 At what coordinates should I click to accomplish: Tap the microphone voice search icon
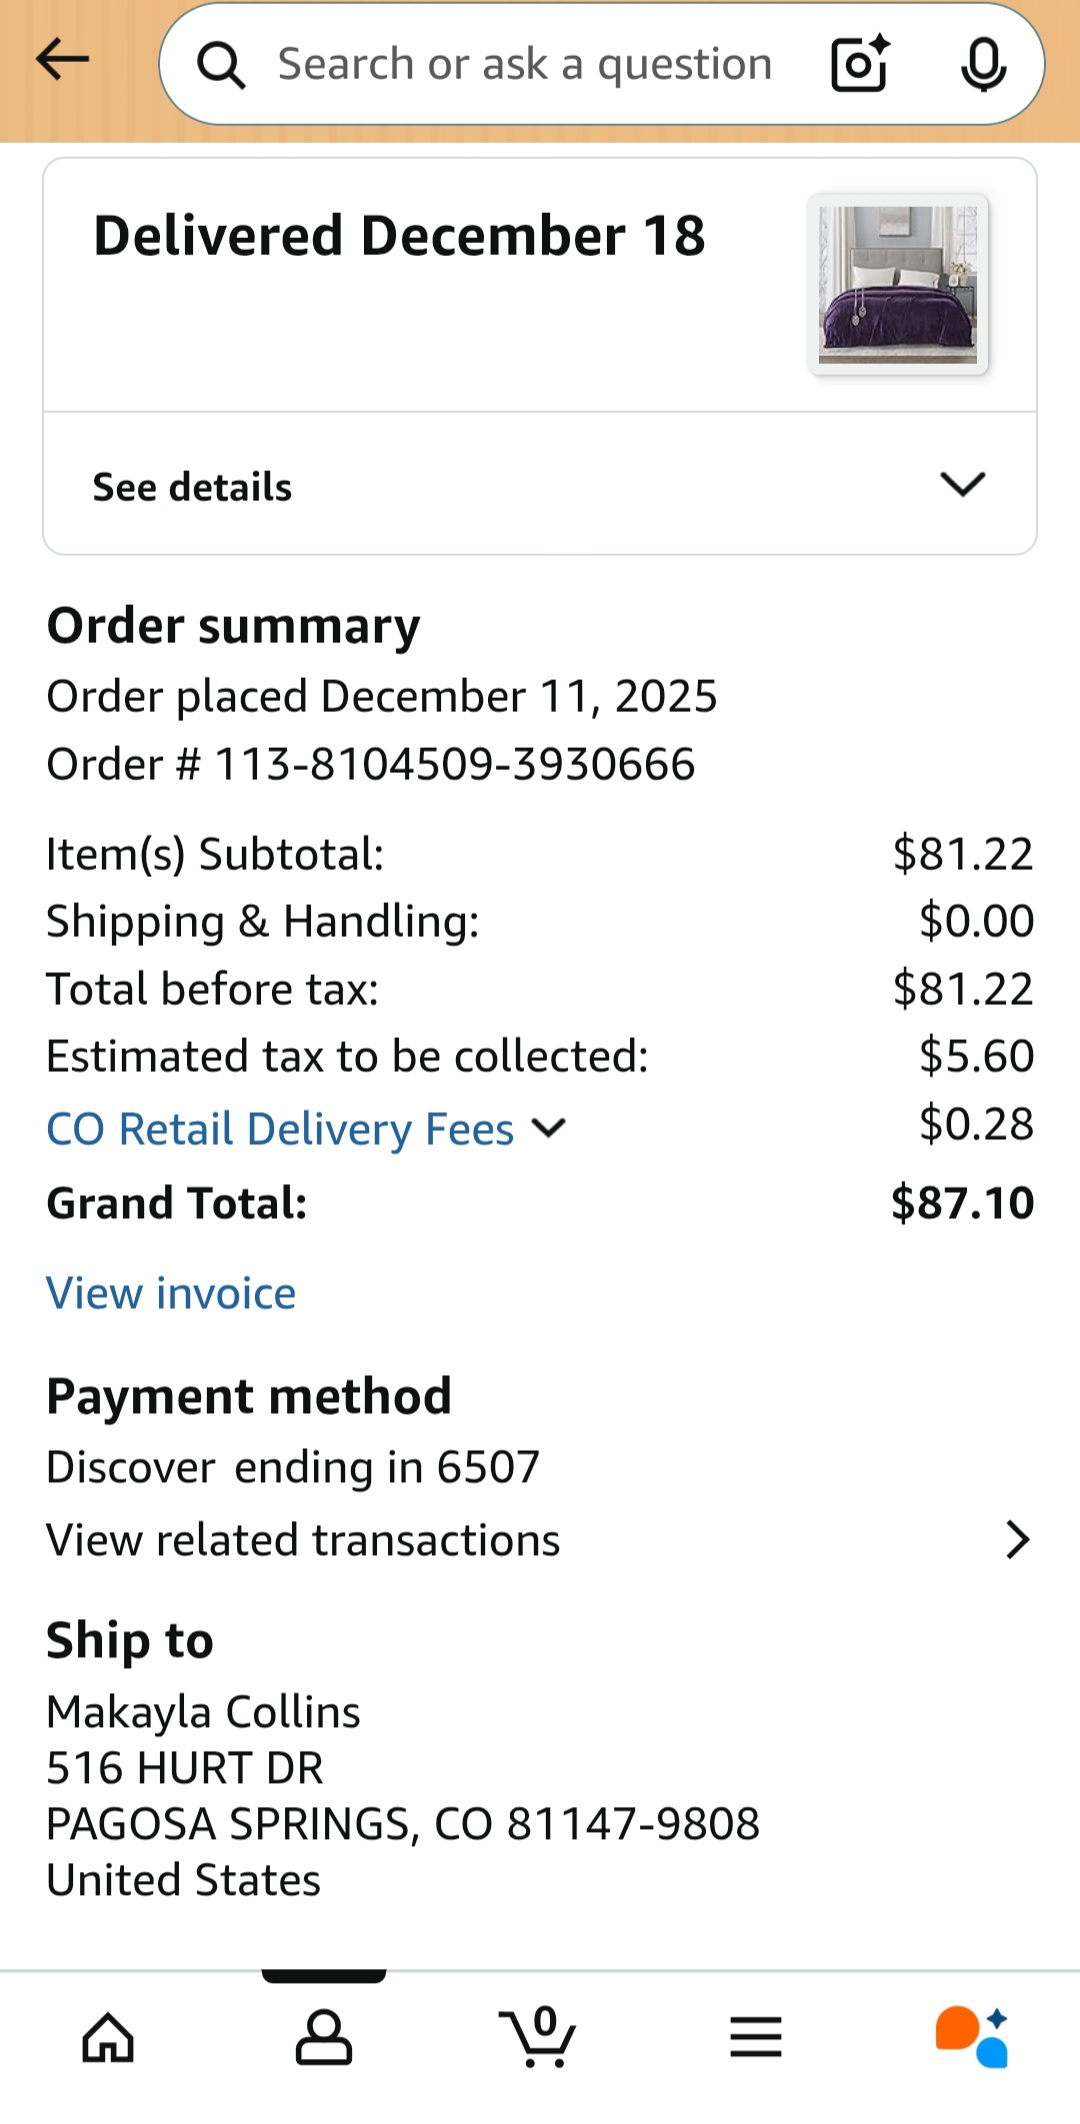tap(984, 64)
